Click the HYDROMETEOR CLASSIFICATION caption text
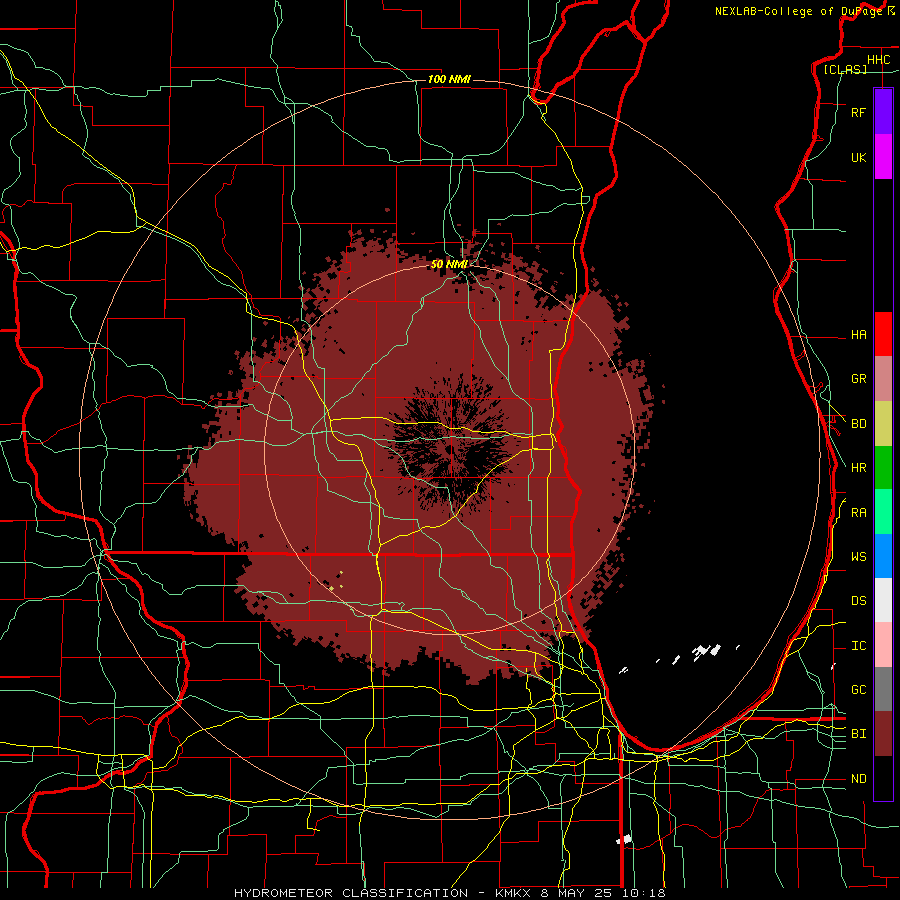This screenshot has width=900, height=900. tap(351, 893)
